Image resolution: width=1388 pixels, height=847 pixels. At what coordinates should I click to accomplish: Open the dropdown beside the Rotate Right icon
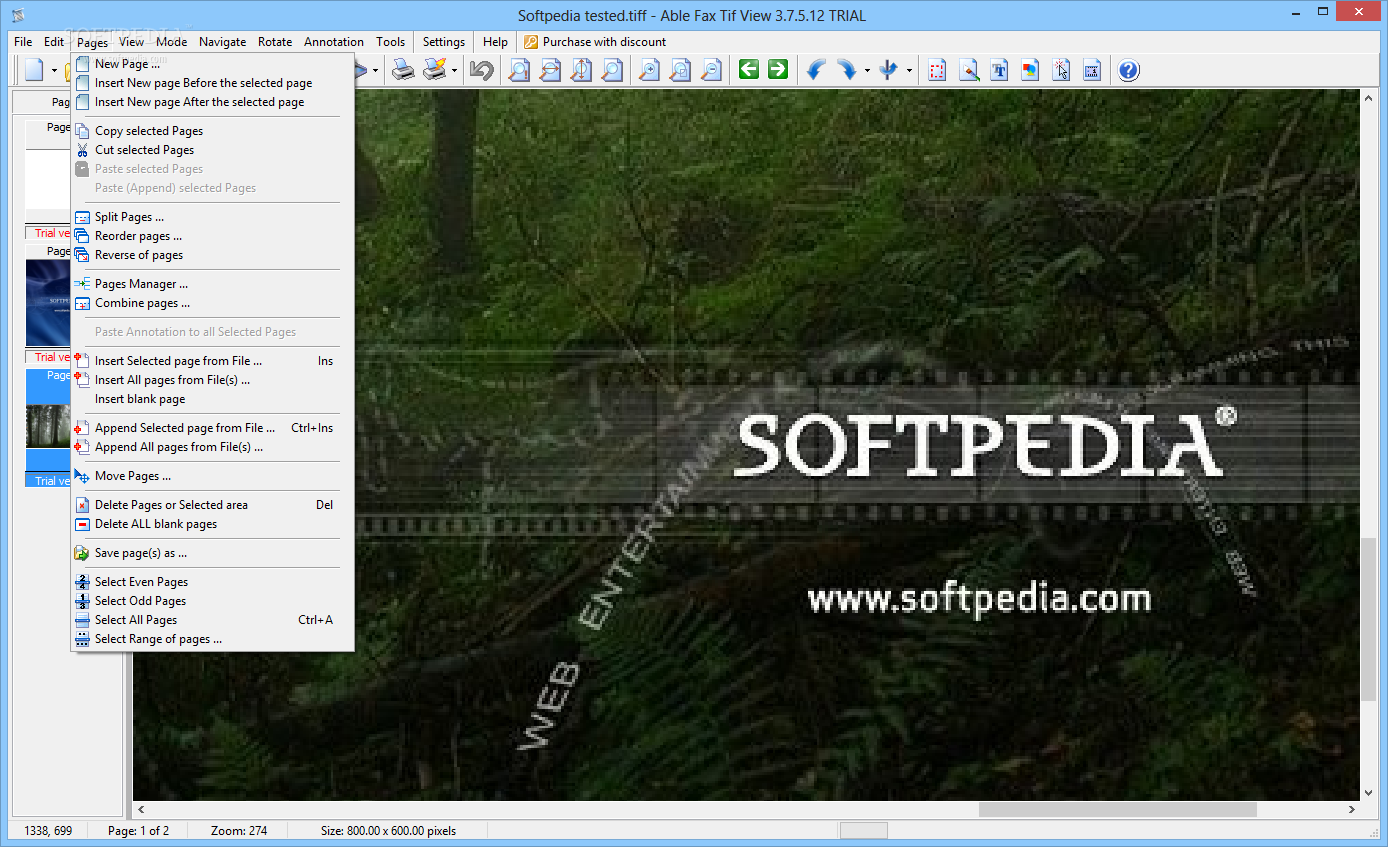[x=866, y=70]
